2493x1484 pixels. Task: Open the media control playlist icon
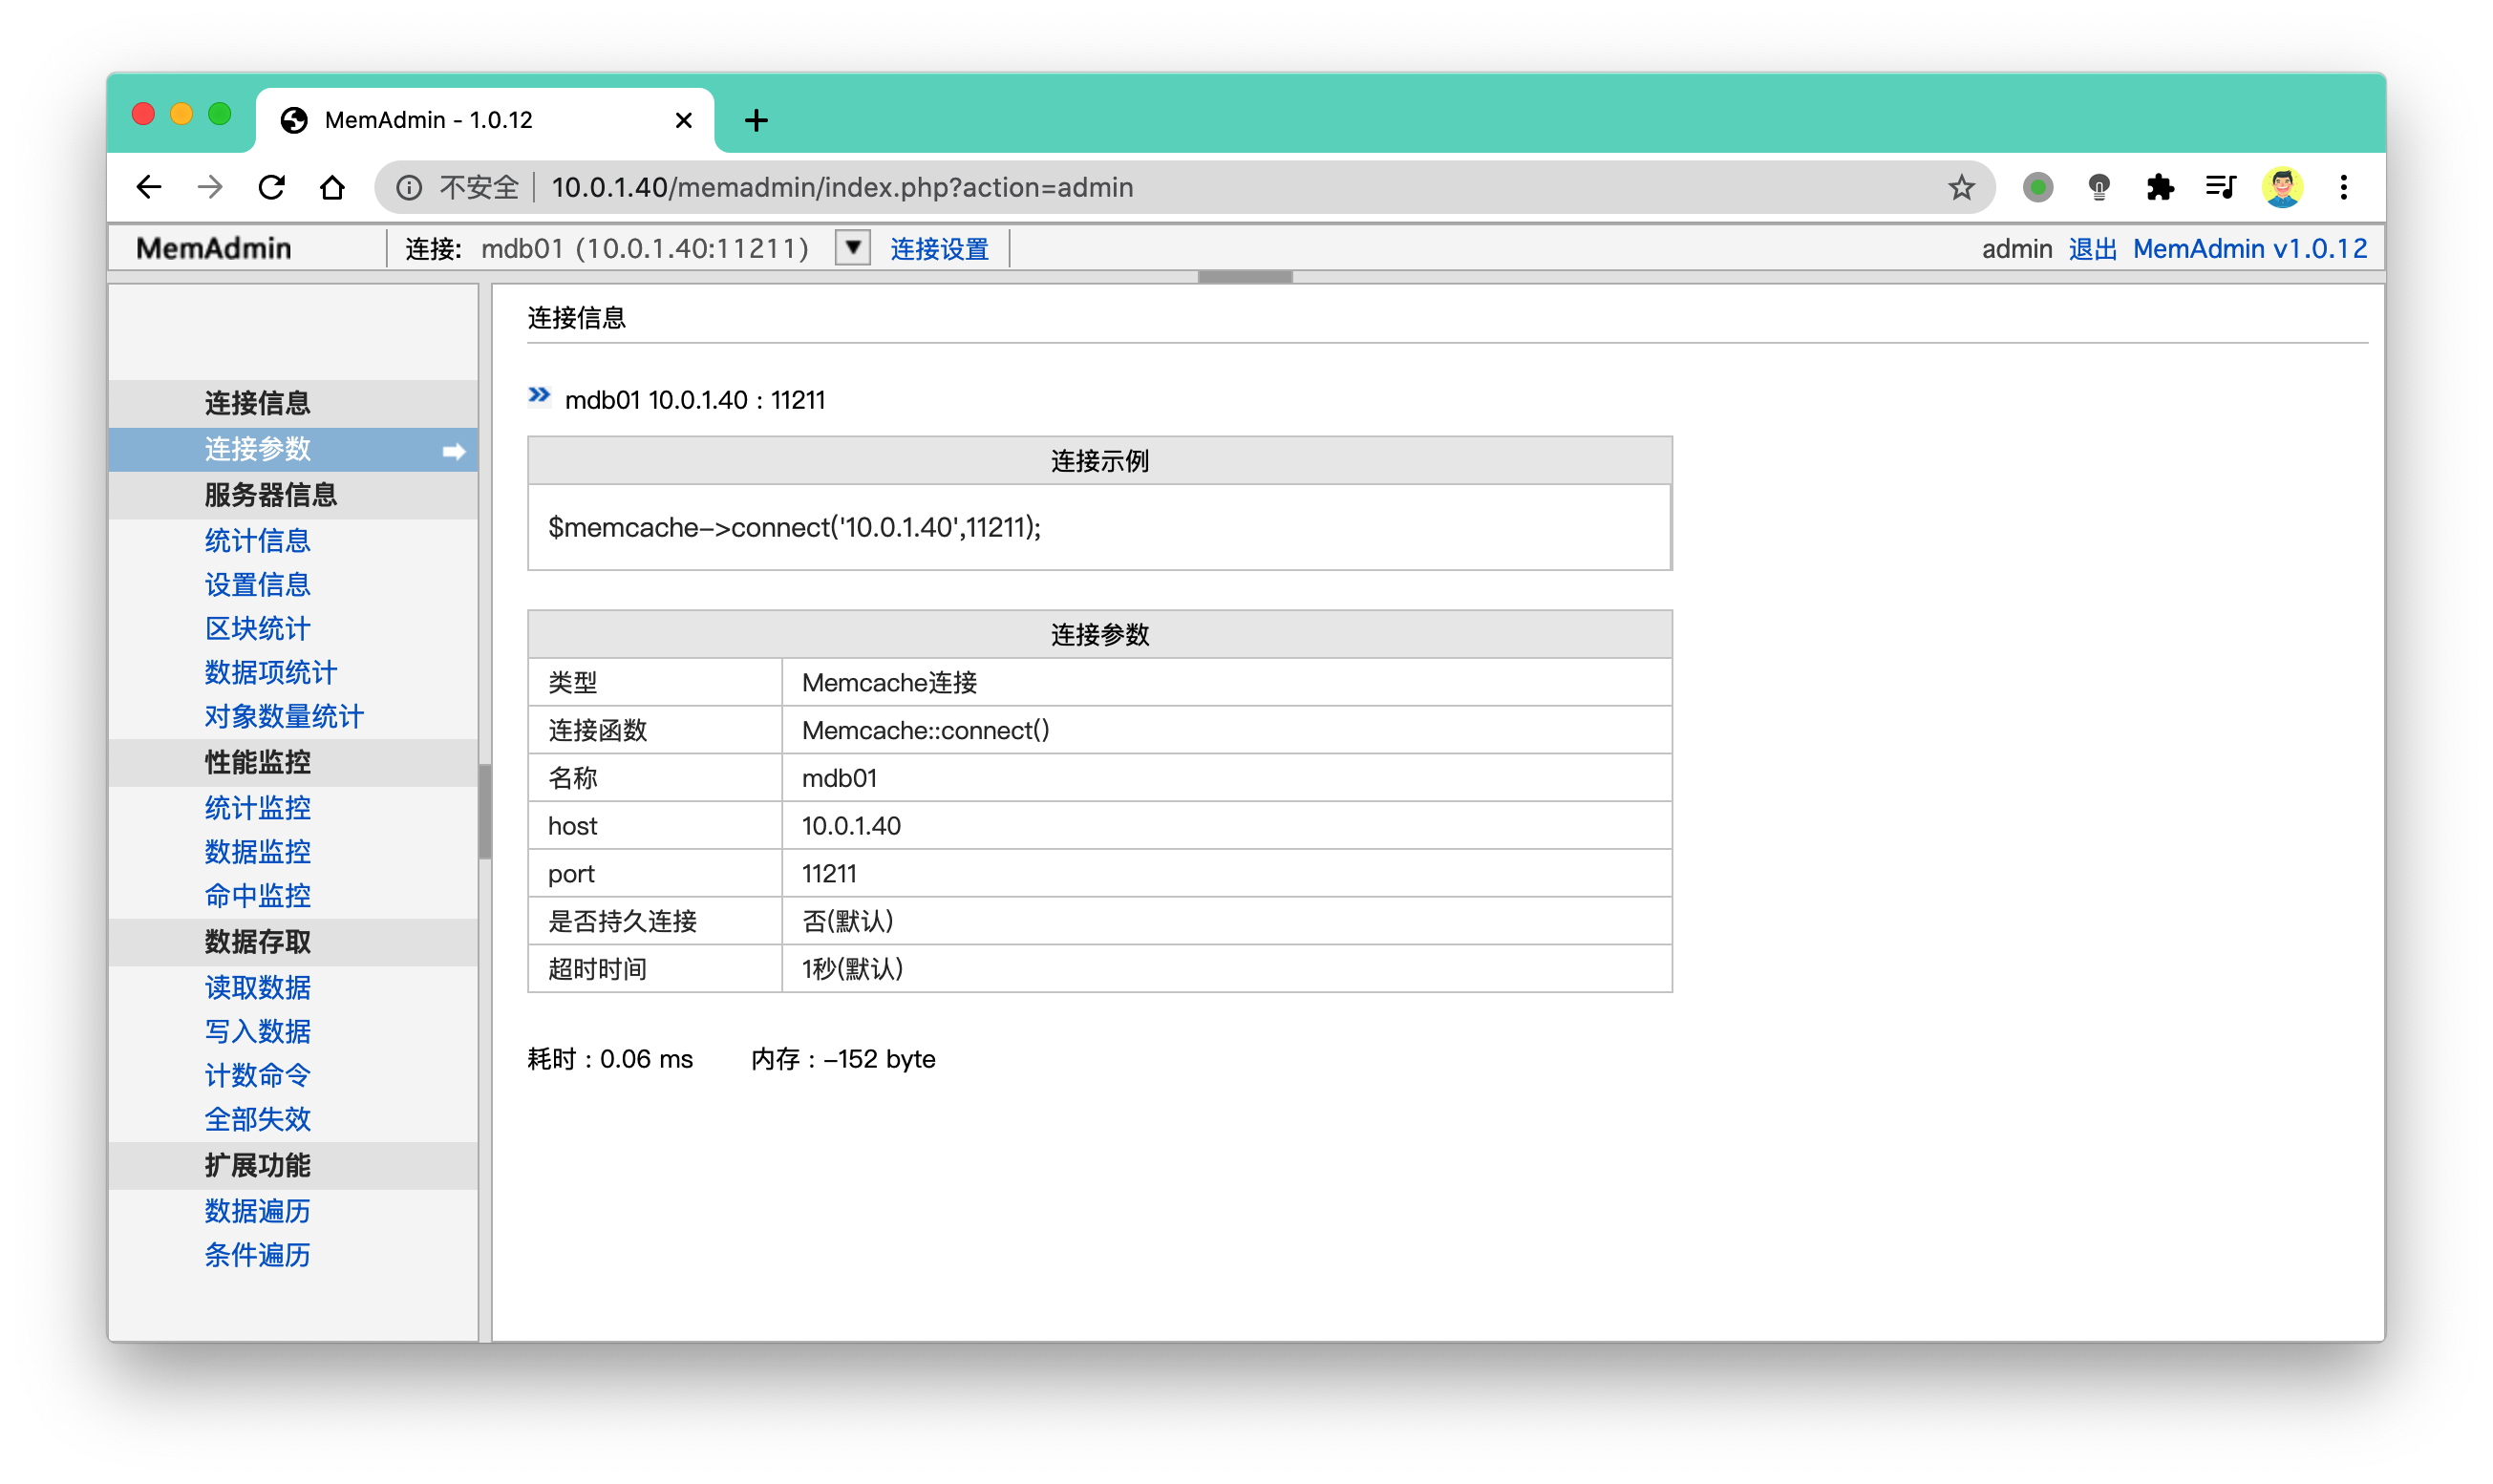pyautogui.click(x=2220, y=187)
